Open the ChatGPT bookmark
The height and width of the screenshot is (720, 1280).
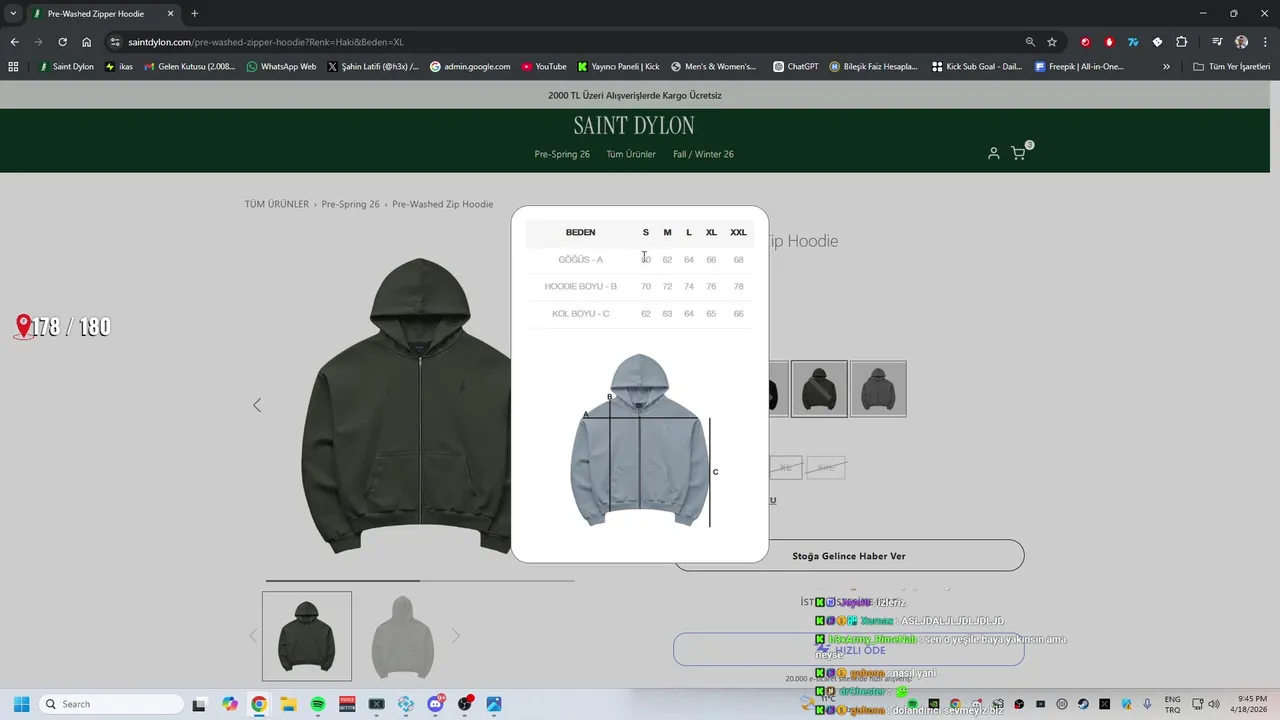tap(796, 67)
